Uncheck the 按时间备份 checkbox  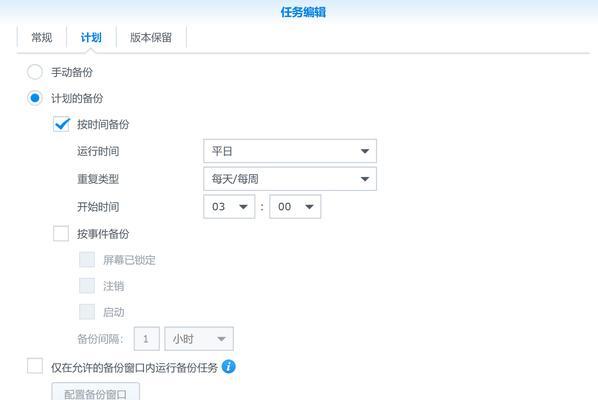pos(61,124)
